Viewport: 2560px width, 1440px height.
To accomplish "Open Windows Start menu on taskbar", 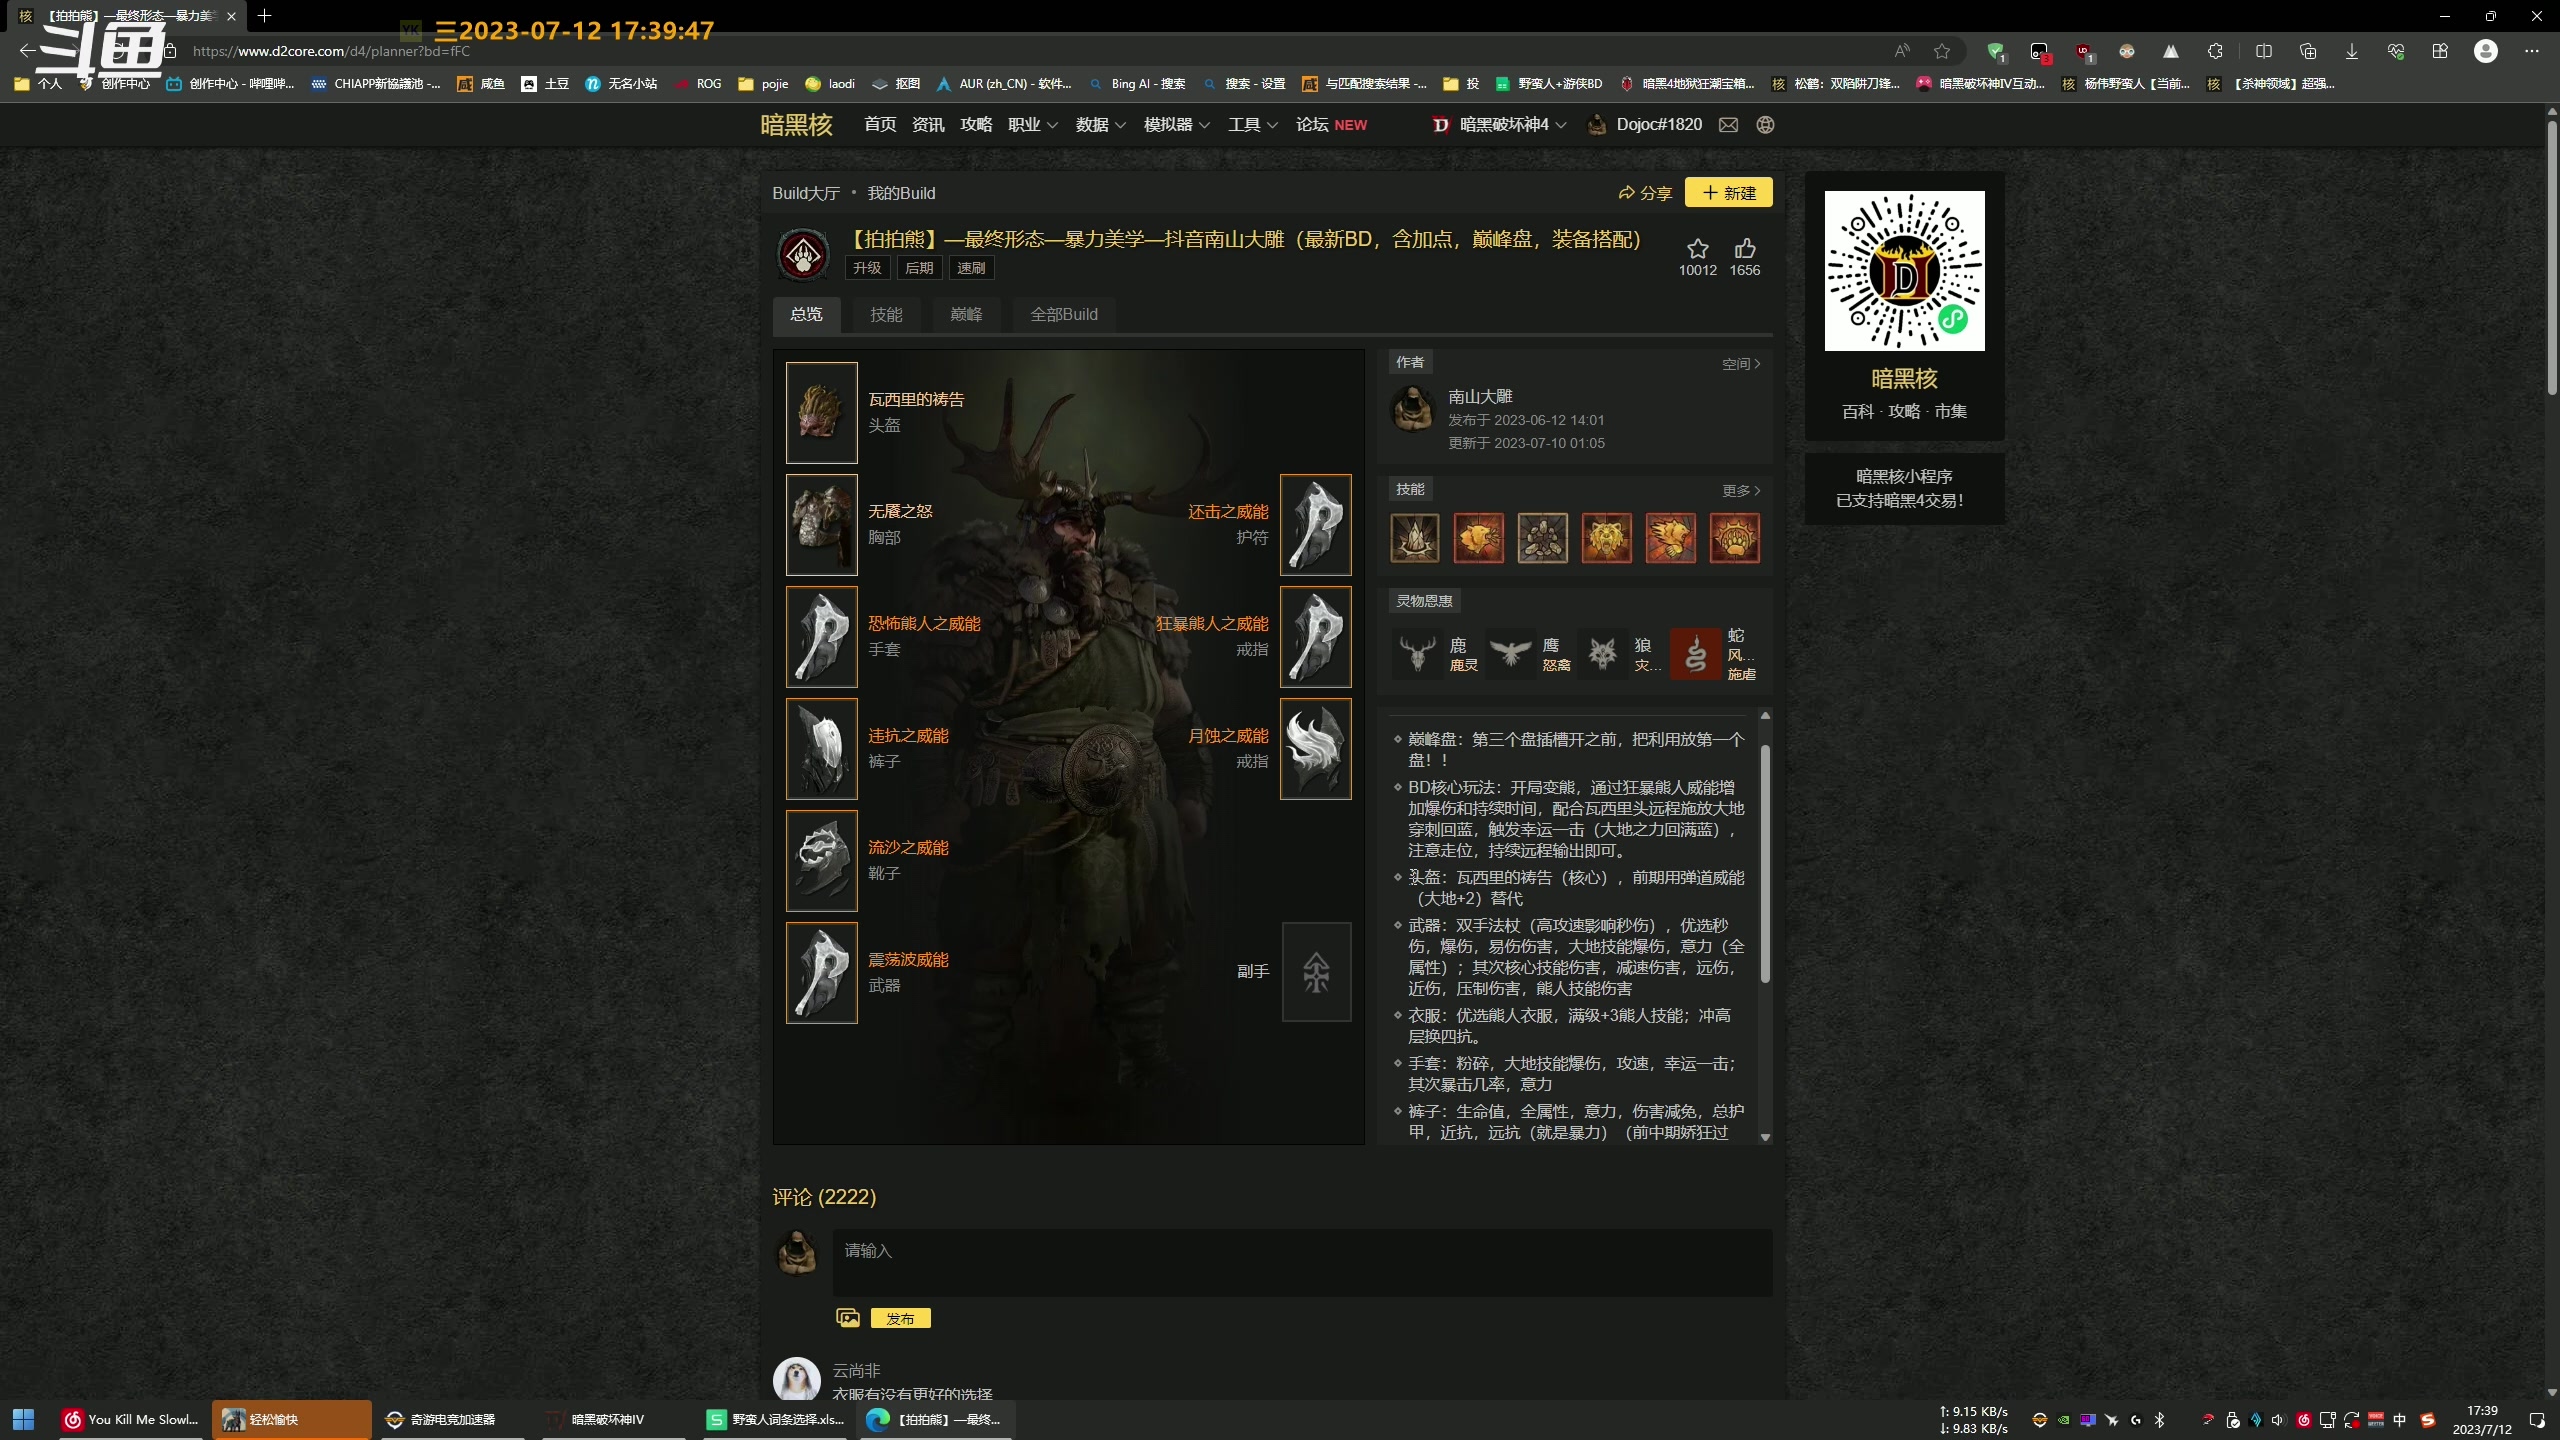I will click(23, 1419).
